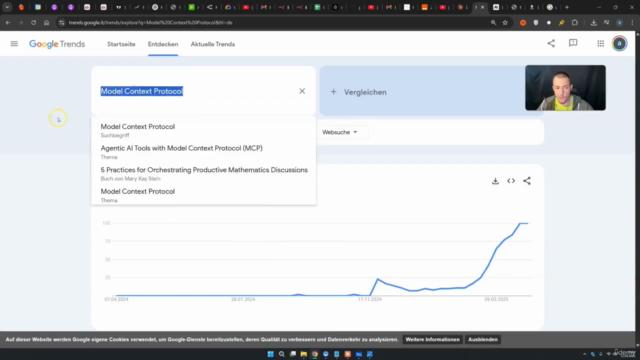Viewport: 640px width, 360px height.
Task: Close the active Google Trends tab
Action: [x=482, y=7]
